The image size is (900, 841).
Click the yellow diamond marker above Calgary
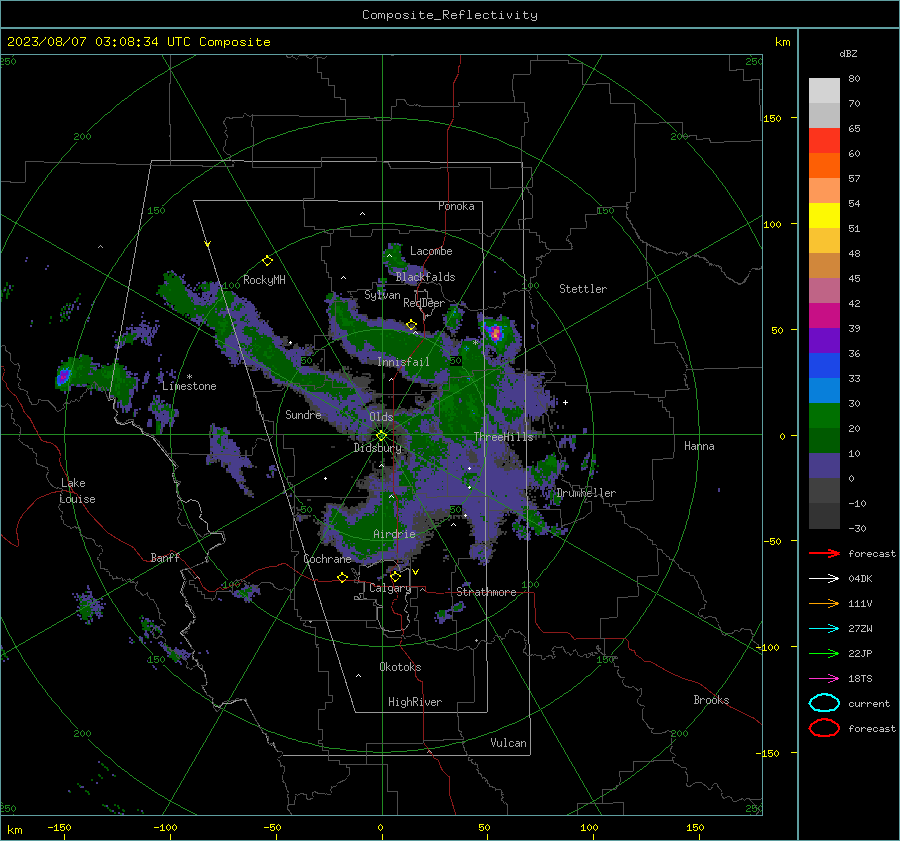point(395,576)
